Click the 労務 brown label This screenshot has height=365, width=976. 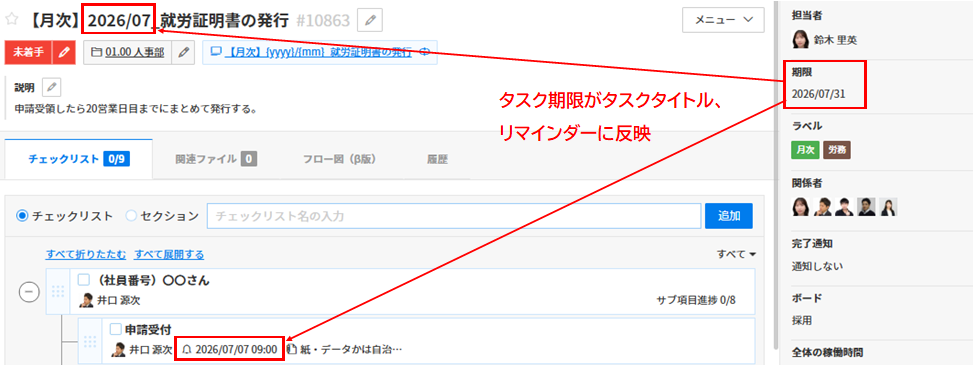click(x=837, y=149)
